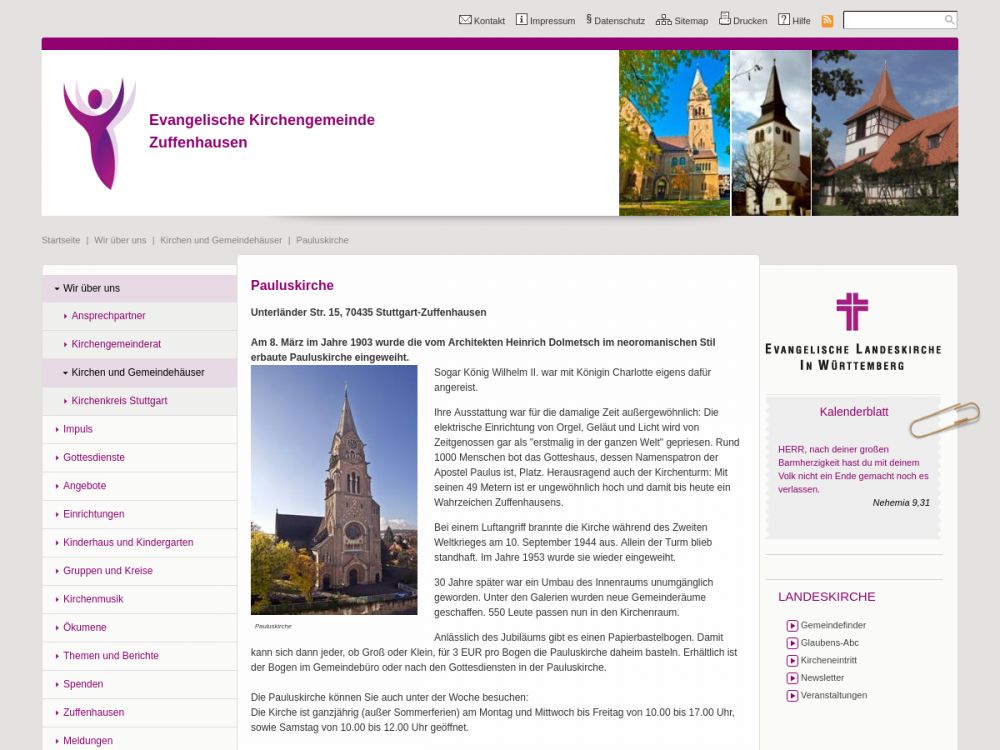Expand the Gottesdienste menu item
1000x750 pixels.
[94, 457]
